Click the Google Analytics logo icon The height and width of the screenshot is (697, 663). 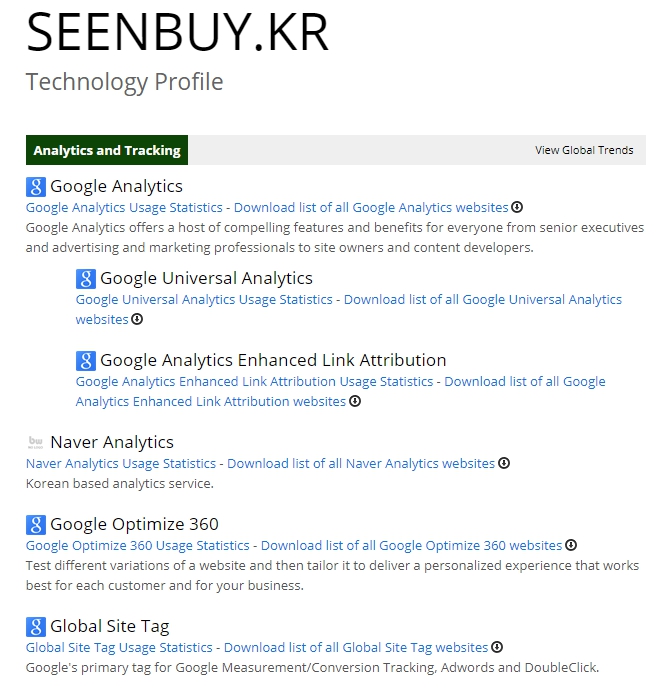click(x=36, y=186)
